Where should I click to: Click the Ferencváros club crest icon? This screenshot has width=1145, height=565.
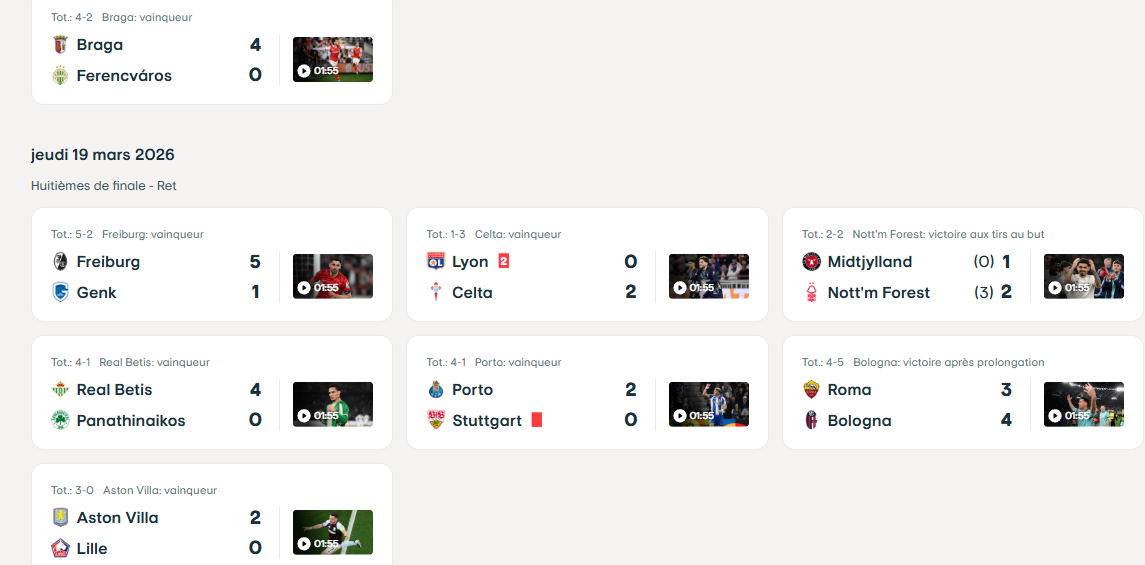click(60, 76)
